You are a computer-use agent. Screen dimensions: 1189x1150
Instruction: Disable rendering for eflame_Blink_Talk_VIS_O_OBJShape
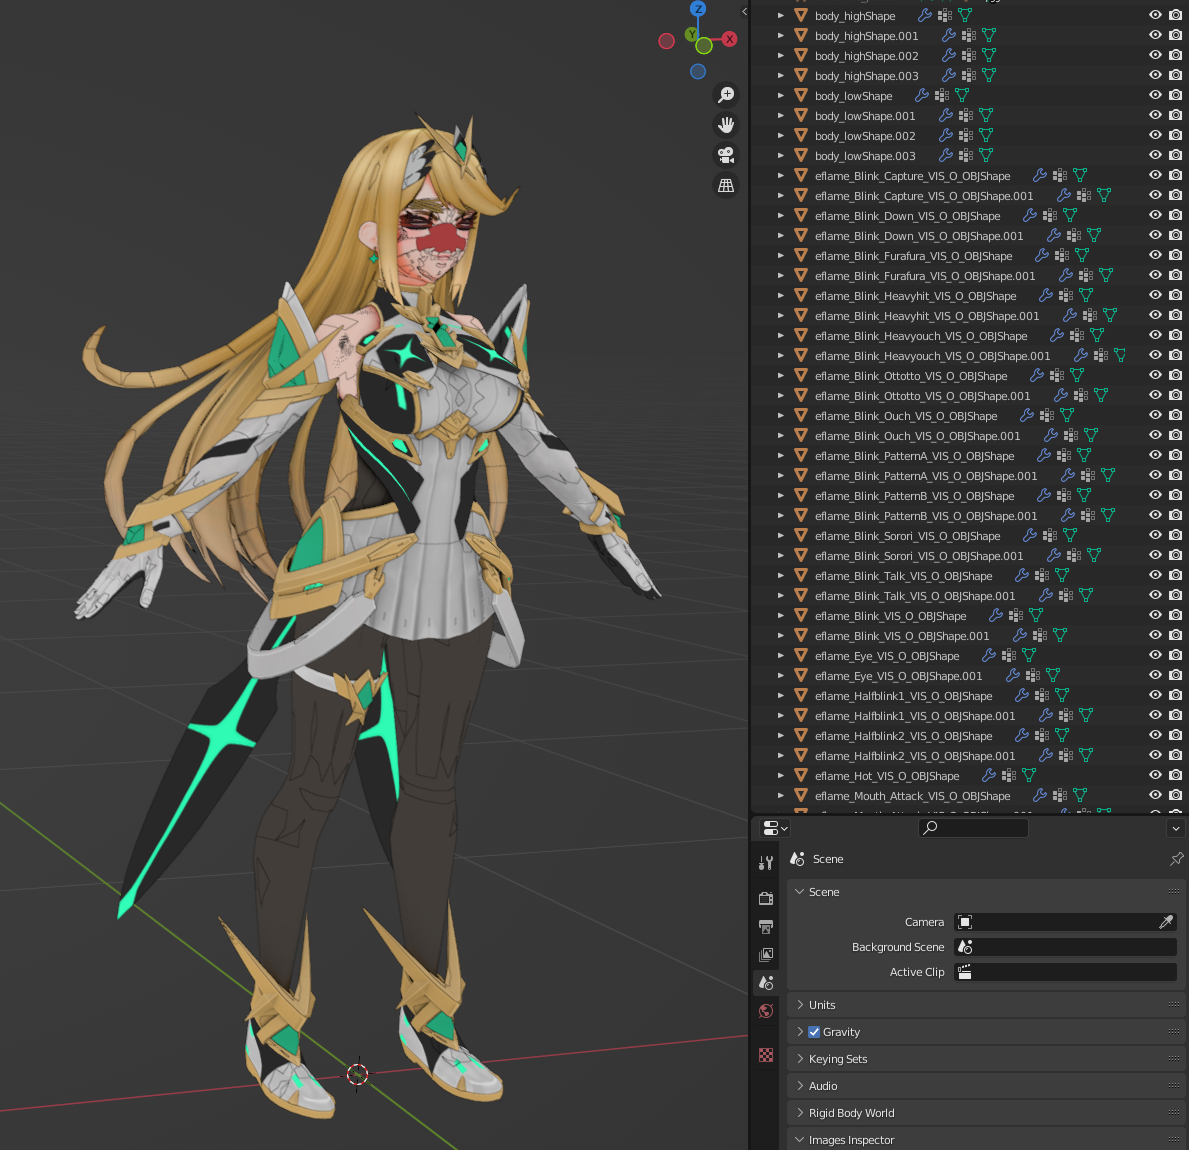(1175, 575)
